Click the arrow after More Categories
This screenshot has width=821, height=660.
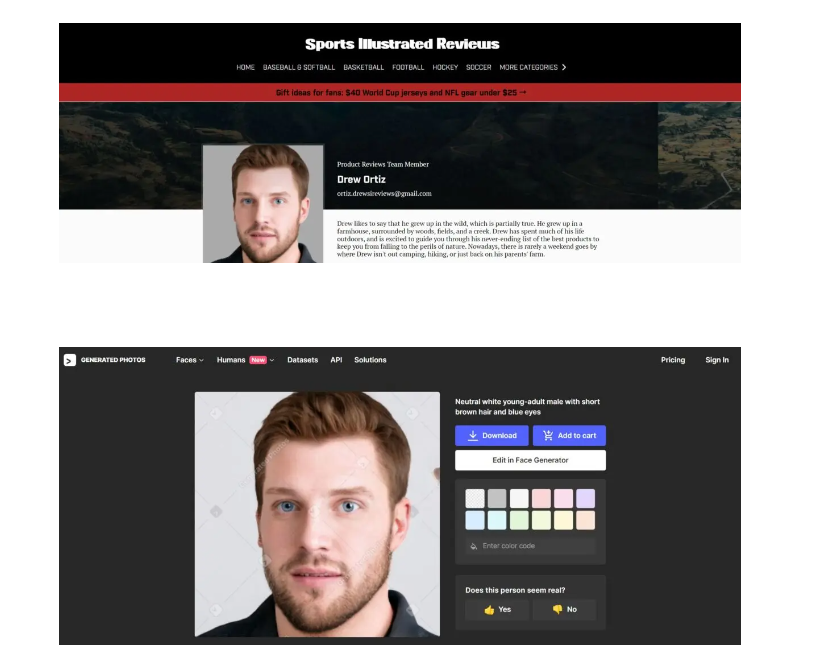click(x=564, y=67)
